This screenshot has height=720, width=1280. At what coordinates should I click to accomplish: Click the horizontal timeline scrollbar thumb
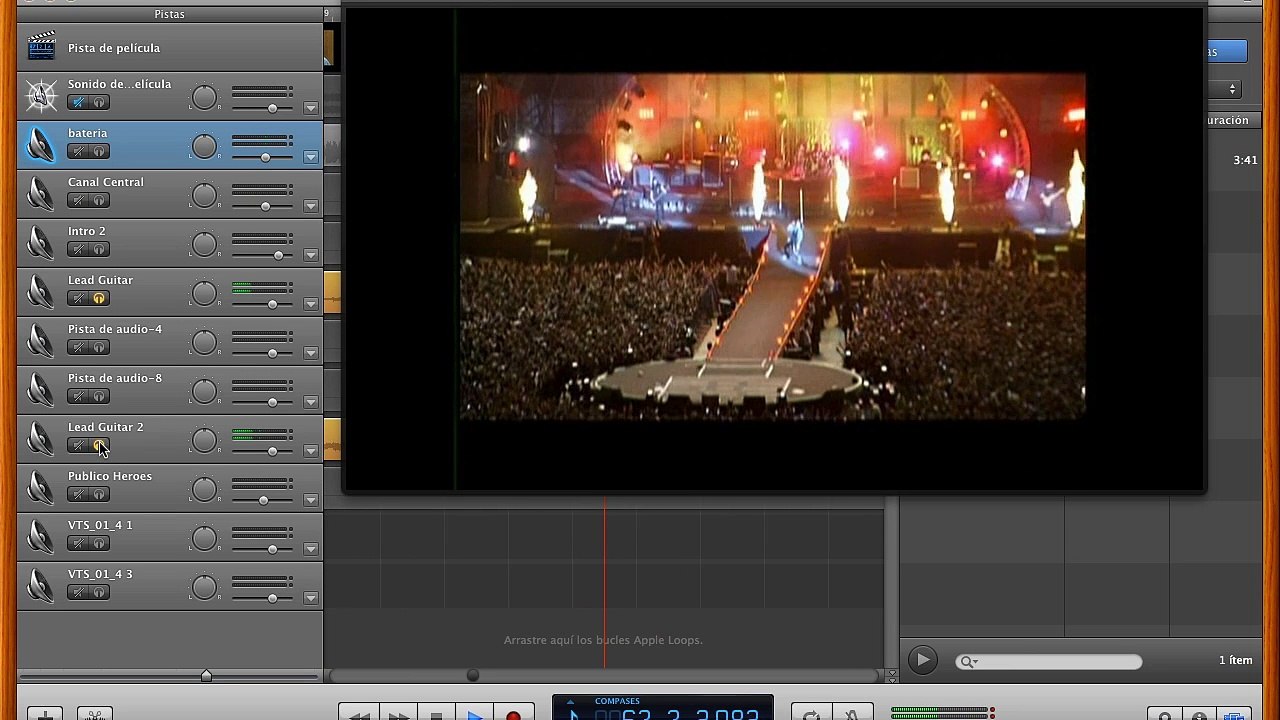coord(473,676)
